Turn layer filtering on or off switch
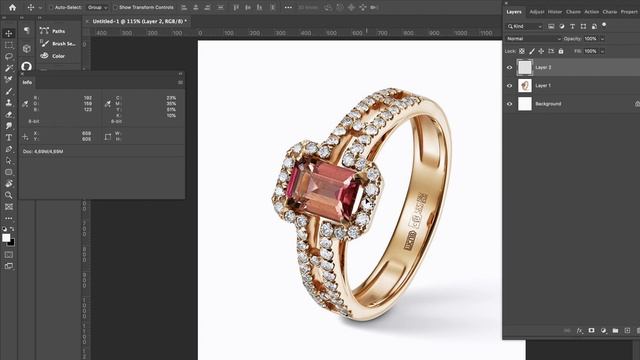Viewport: 640px width, 360px height. point(604,26)
